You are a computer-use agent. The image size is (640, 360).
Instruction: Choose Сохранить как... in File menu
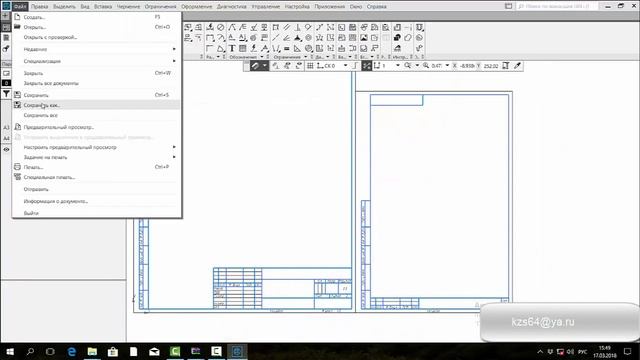(x=96, y=105)
